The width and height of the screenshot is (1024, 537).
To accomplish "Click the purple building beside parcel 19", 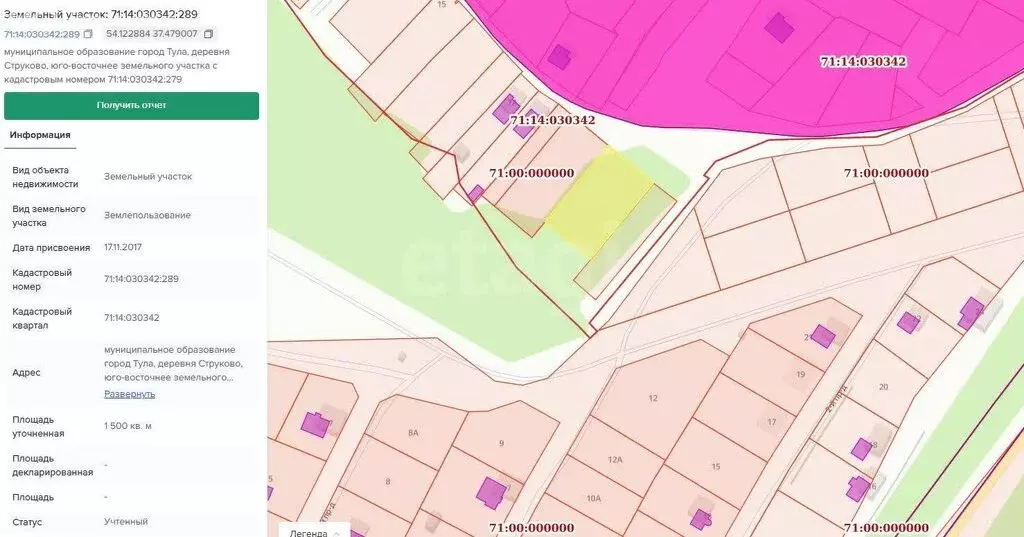I will pos(822,336).
